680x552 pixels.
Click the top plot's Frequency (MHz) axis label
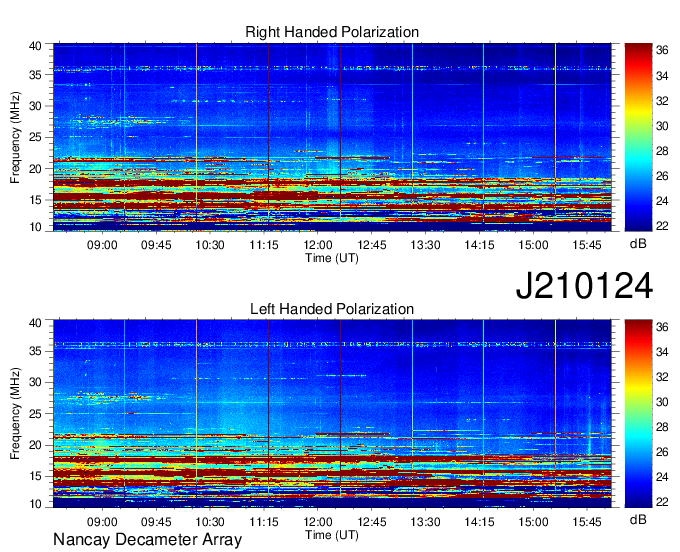click(x=15, y=137)
